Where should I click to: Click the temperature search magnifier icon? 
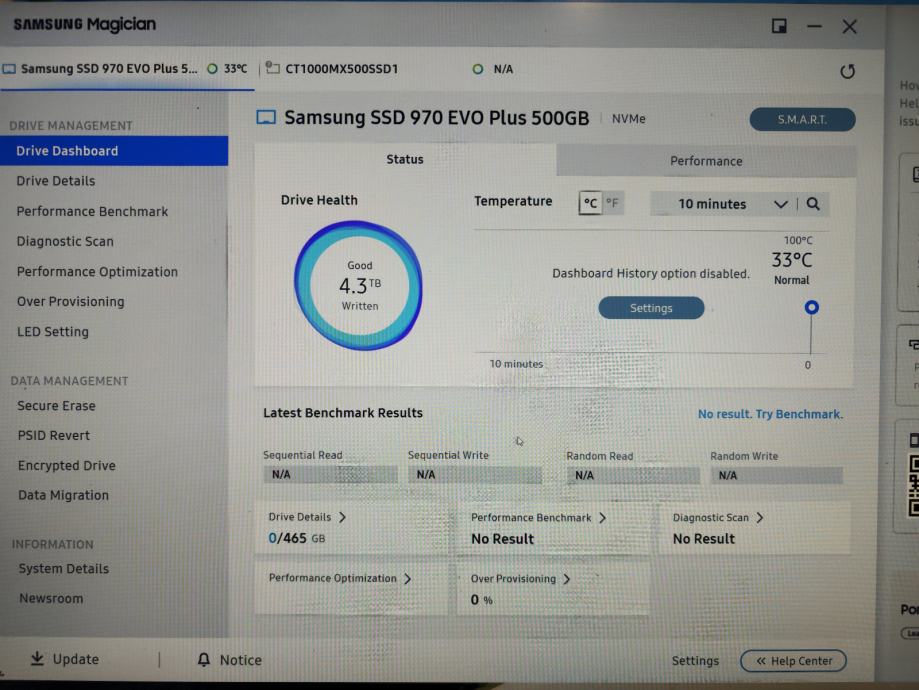[x=813, y=204]
